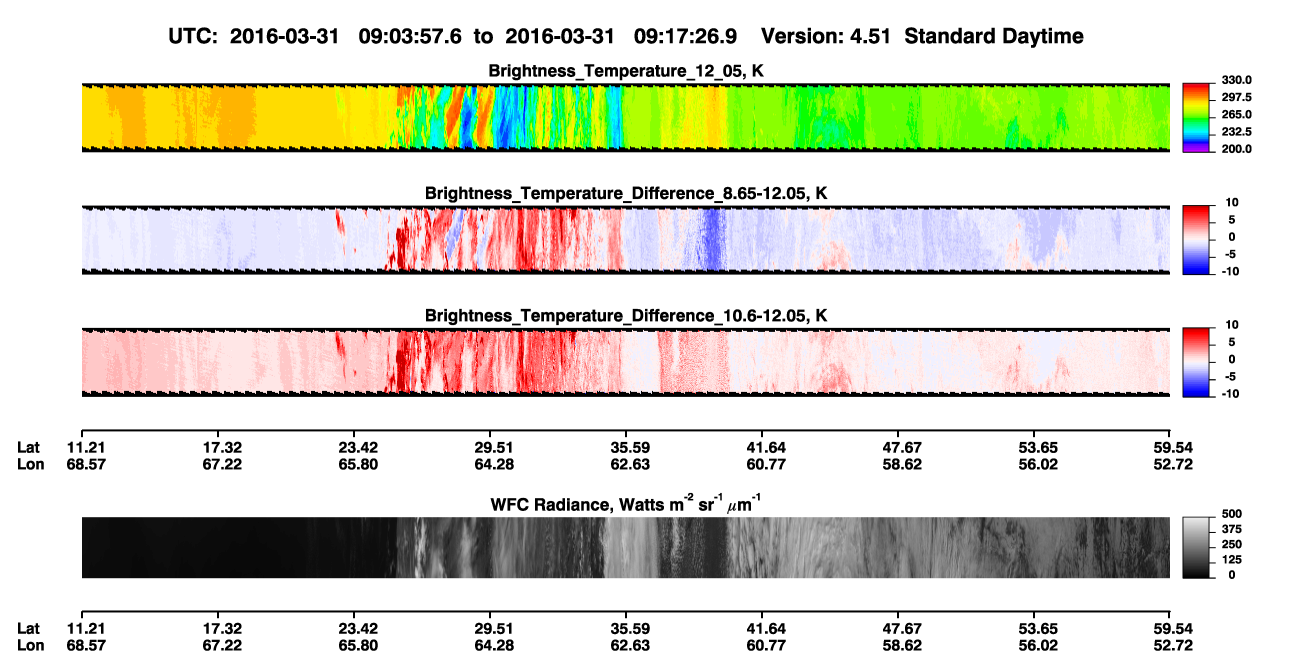Click the upper Lon axis label
This screenshot has height=667, width=1300.
pos(29,463)
